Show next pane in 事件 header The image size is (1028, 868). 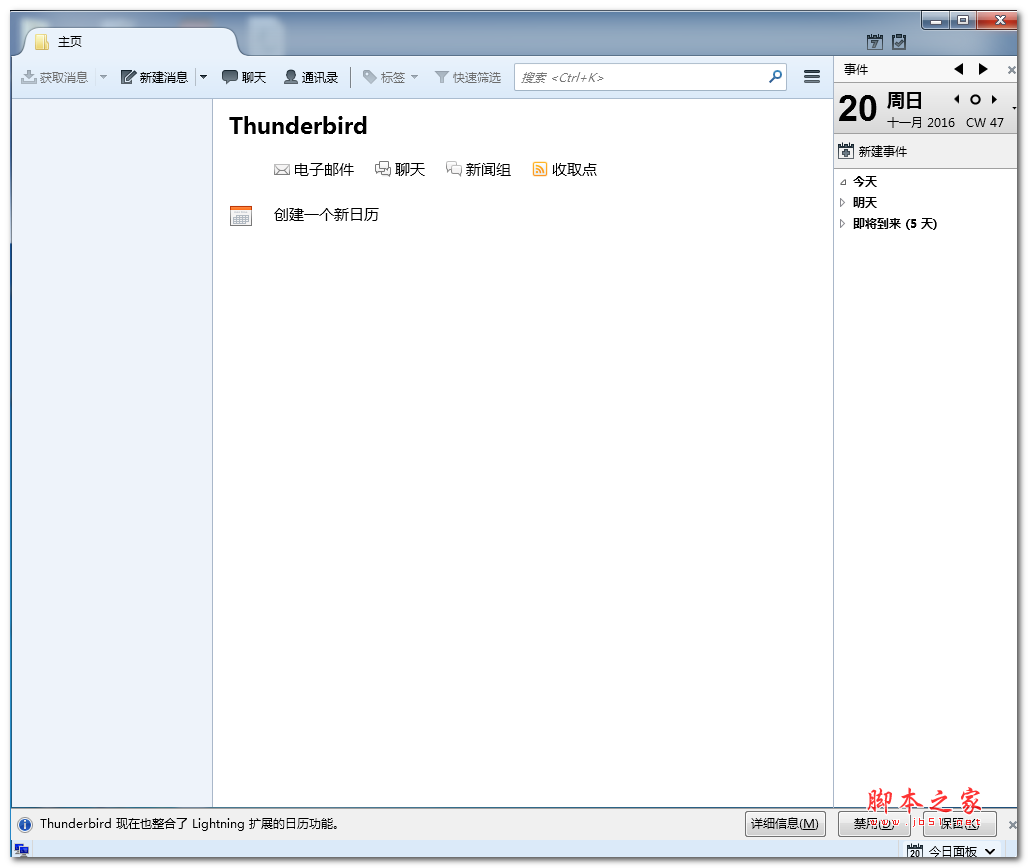(x=983, y=69)
